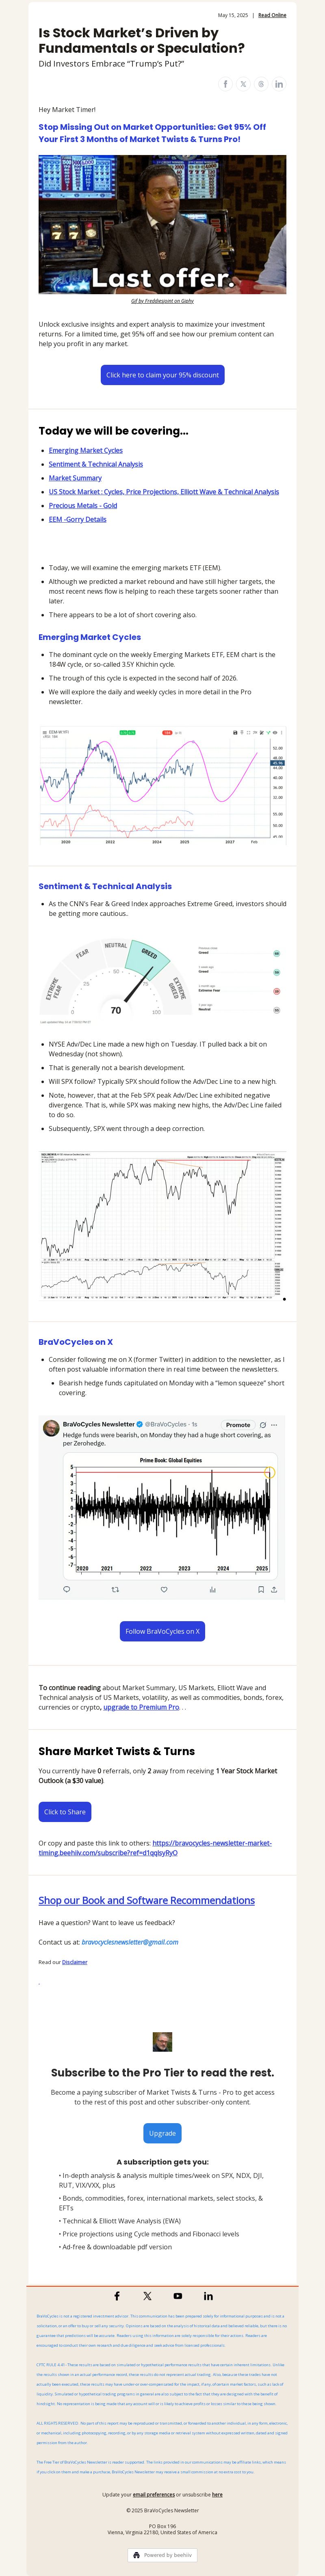Click the claim your 95% discount button
Screen dimensions: 325x2576
tap(162, 375)
